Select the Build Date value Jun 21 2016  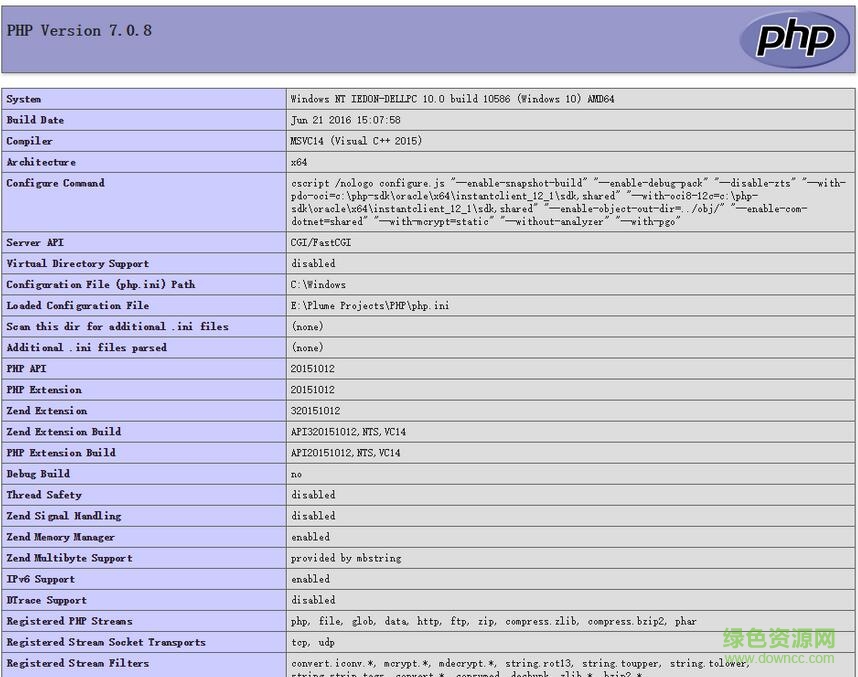[345, 120]
